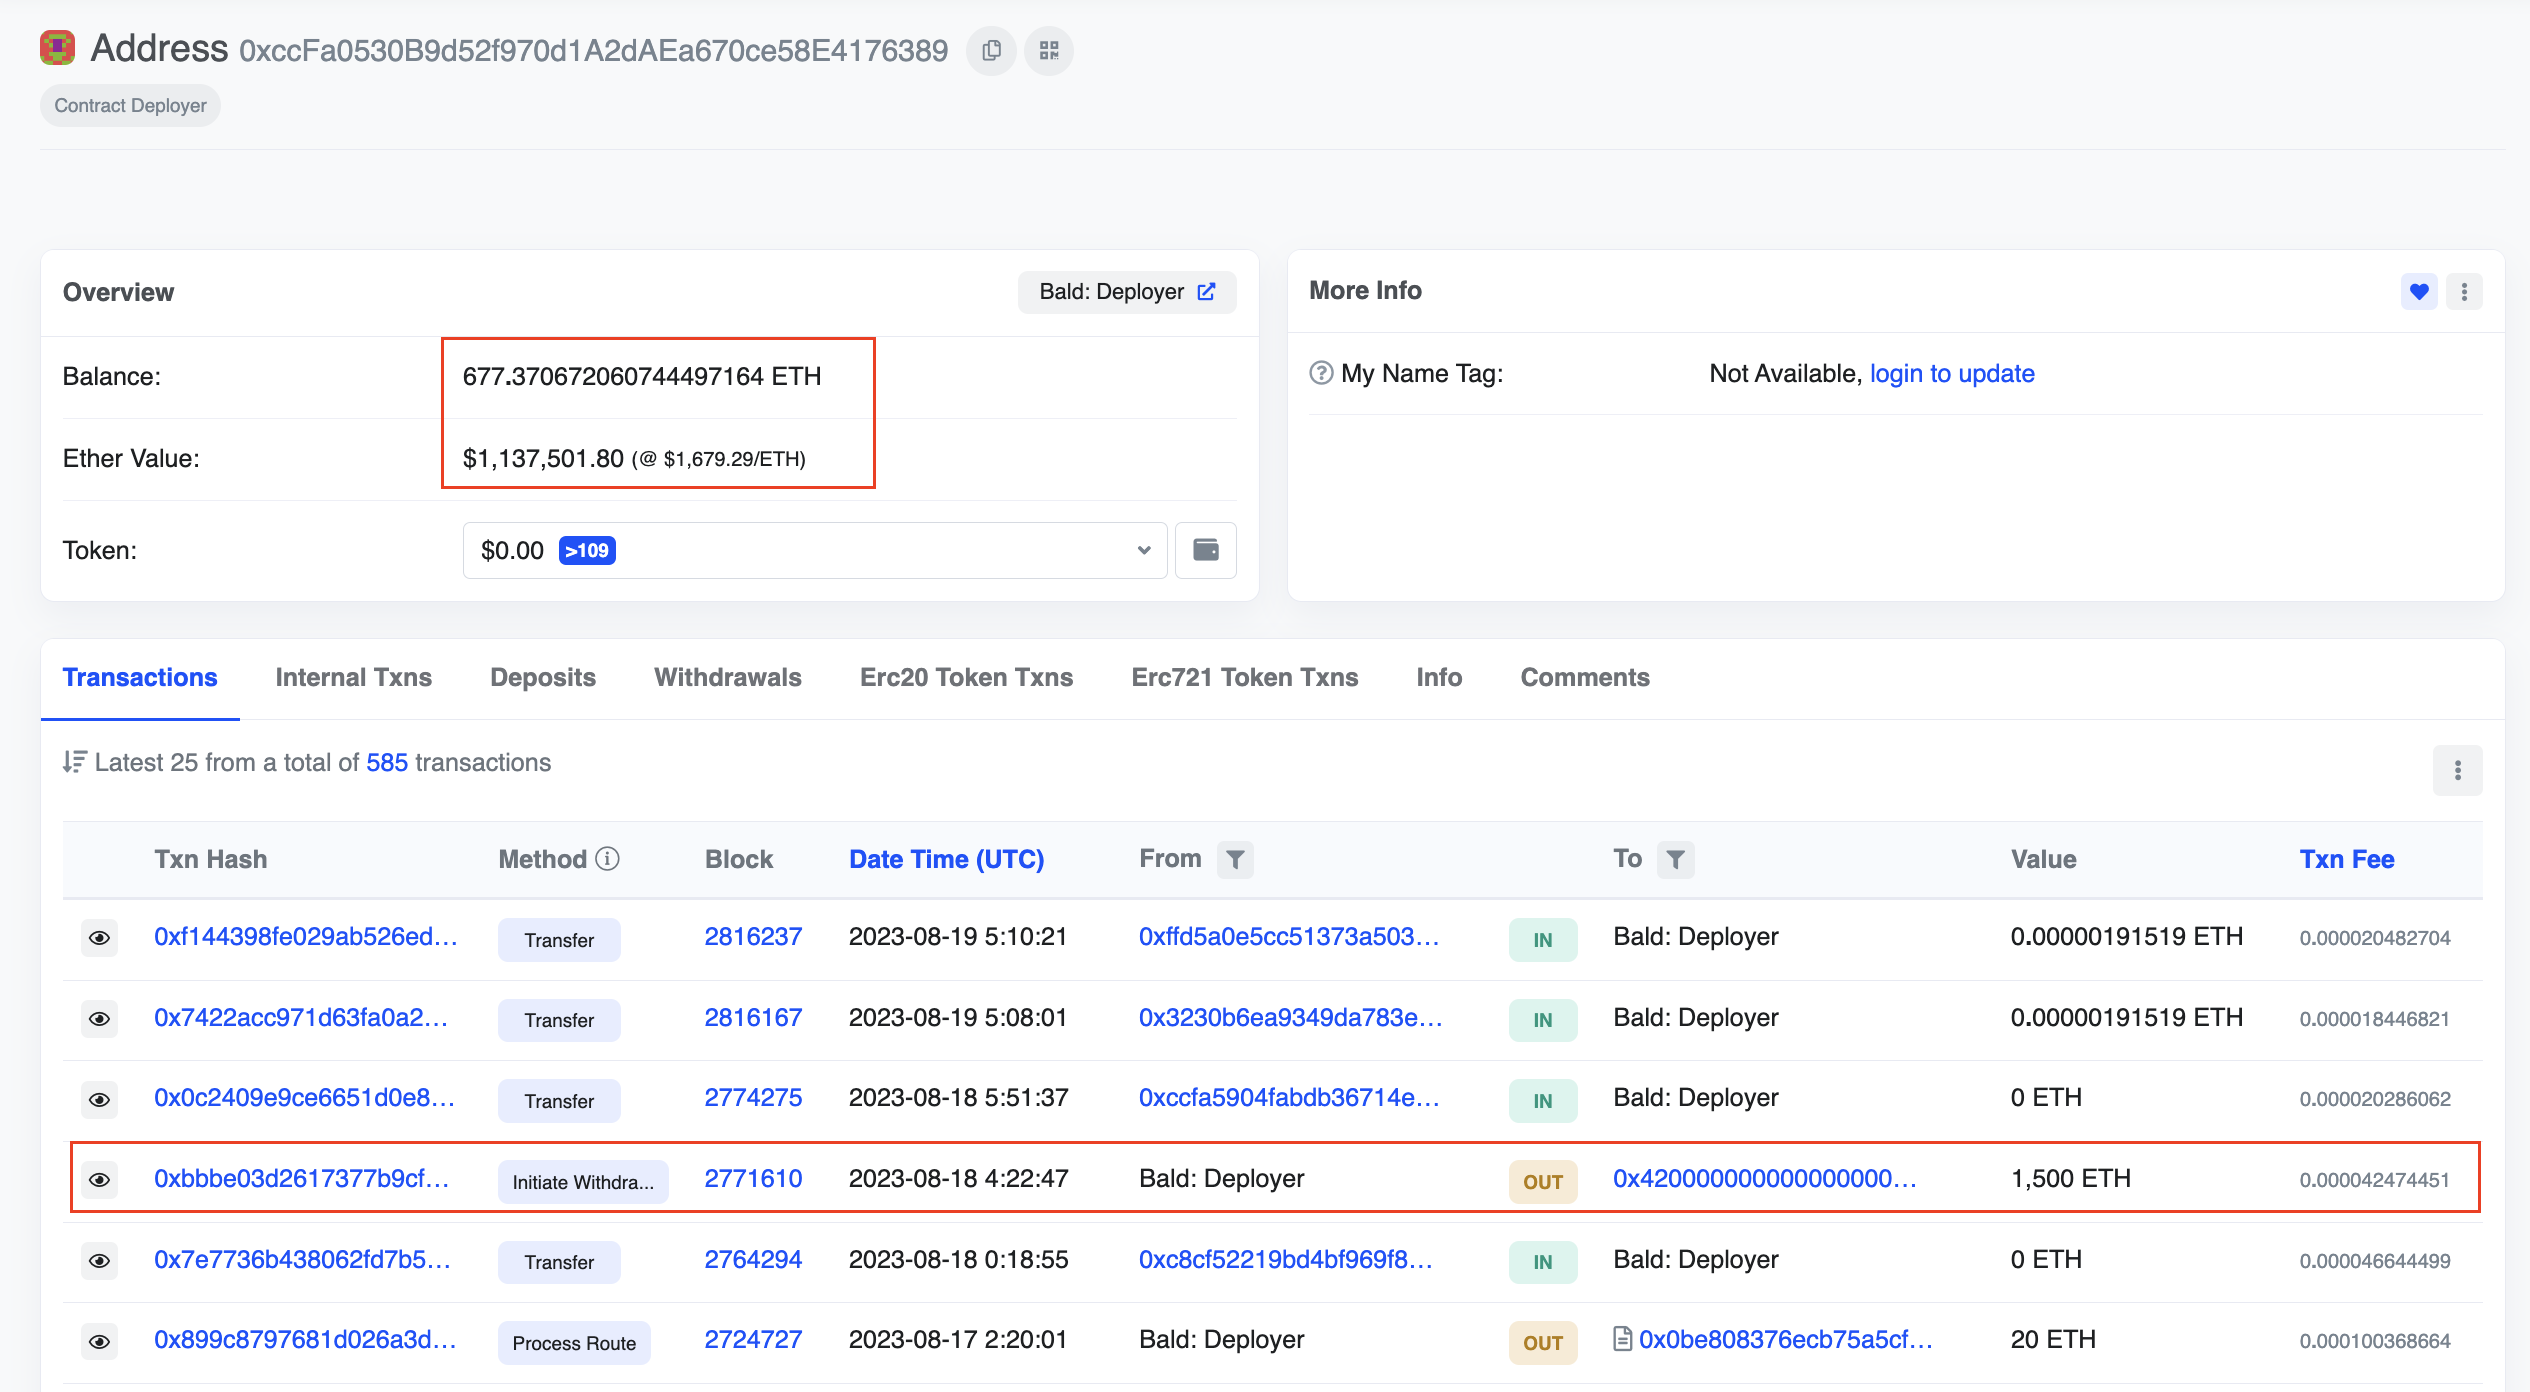Show the address QR code icon
2530x1392 pixels.
pos(1049,51)
